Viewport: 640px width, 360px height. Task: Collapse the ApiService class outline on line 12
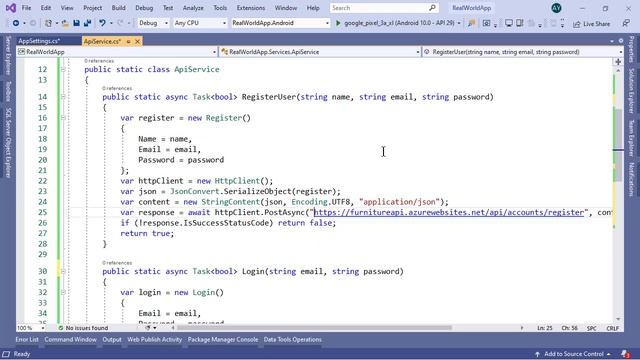tap(63, 69)
